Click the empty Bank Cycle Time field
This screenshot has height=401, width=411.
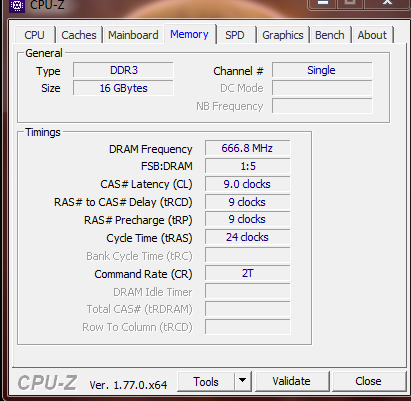(247, 255)
